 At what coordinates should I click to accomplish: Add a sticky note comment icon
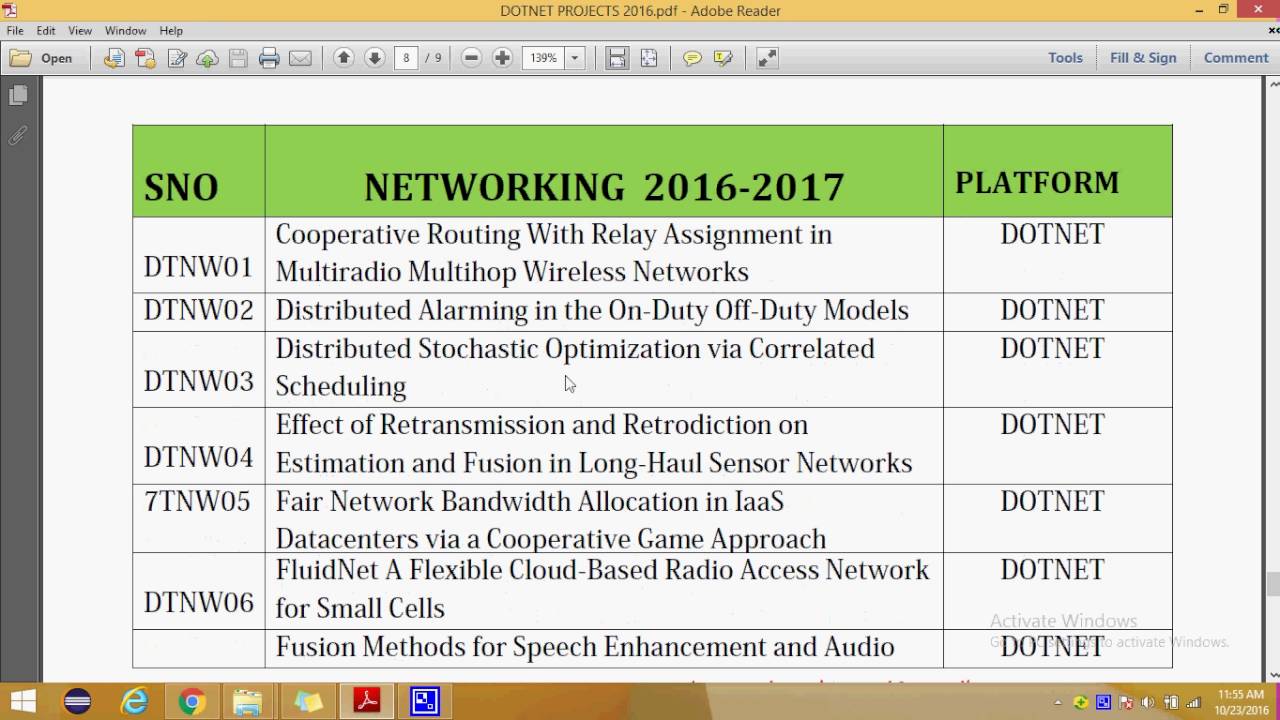692,58
